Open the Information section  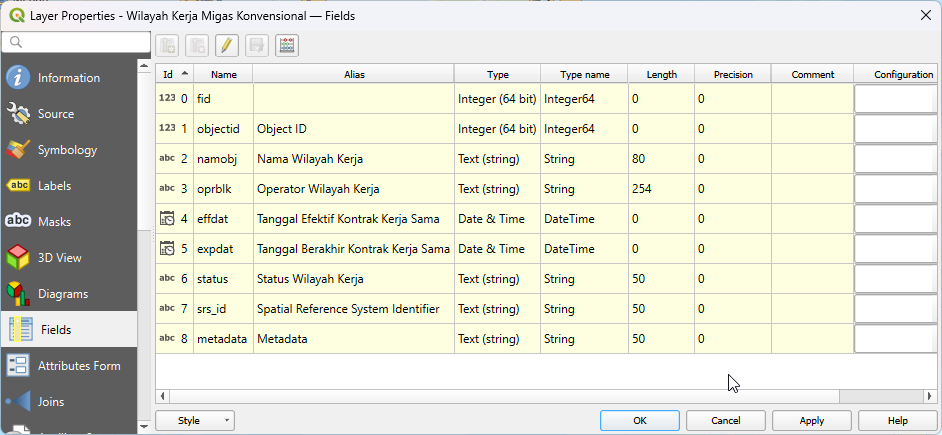click(68, 78)
